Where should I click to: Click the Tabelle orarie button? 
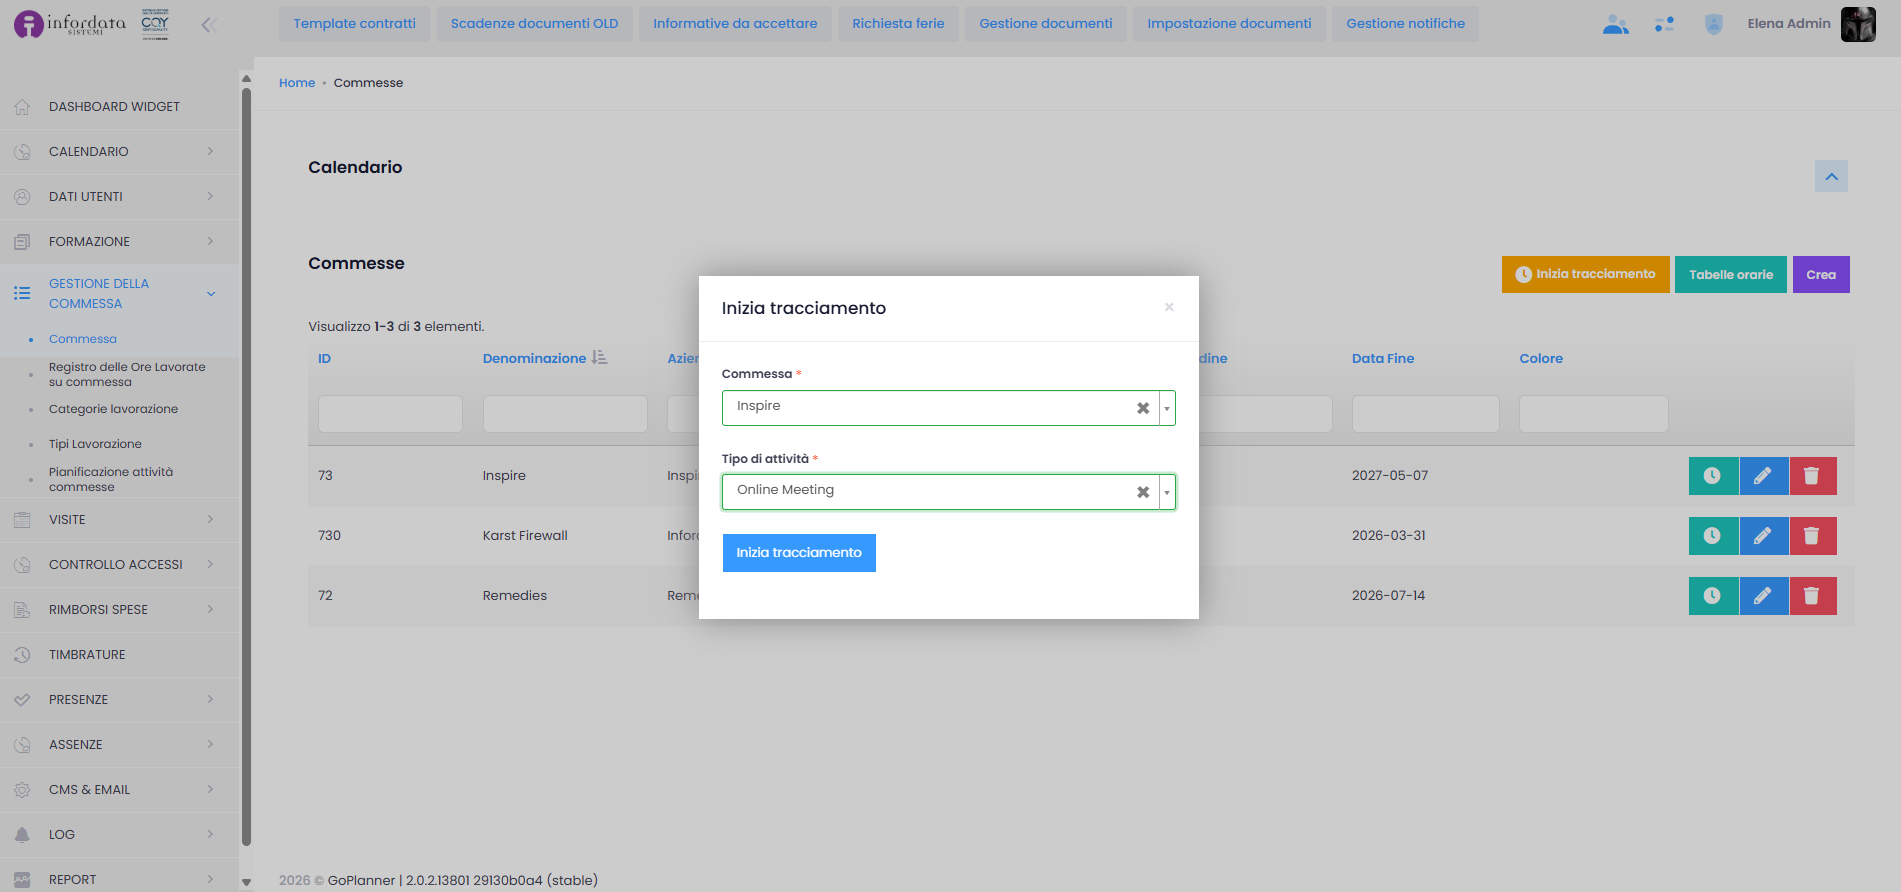pyautogui.click(x=1731, y=275)
